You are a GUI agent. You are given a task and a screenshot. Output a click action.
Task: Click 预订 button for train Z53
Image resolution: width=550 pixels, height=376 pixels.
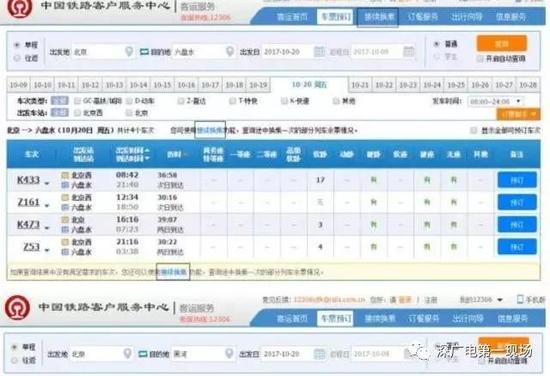517,247
